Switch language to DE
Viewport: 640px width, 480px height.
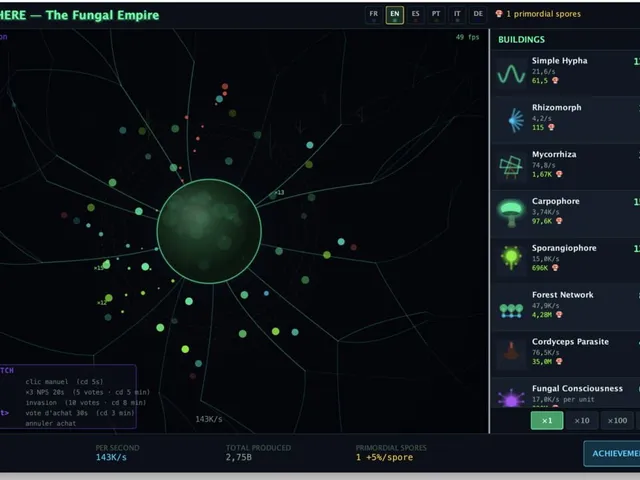pyautogui.click(x=478, y=15)
